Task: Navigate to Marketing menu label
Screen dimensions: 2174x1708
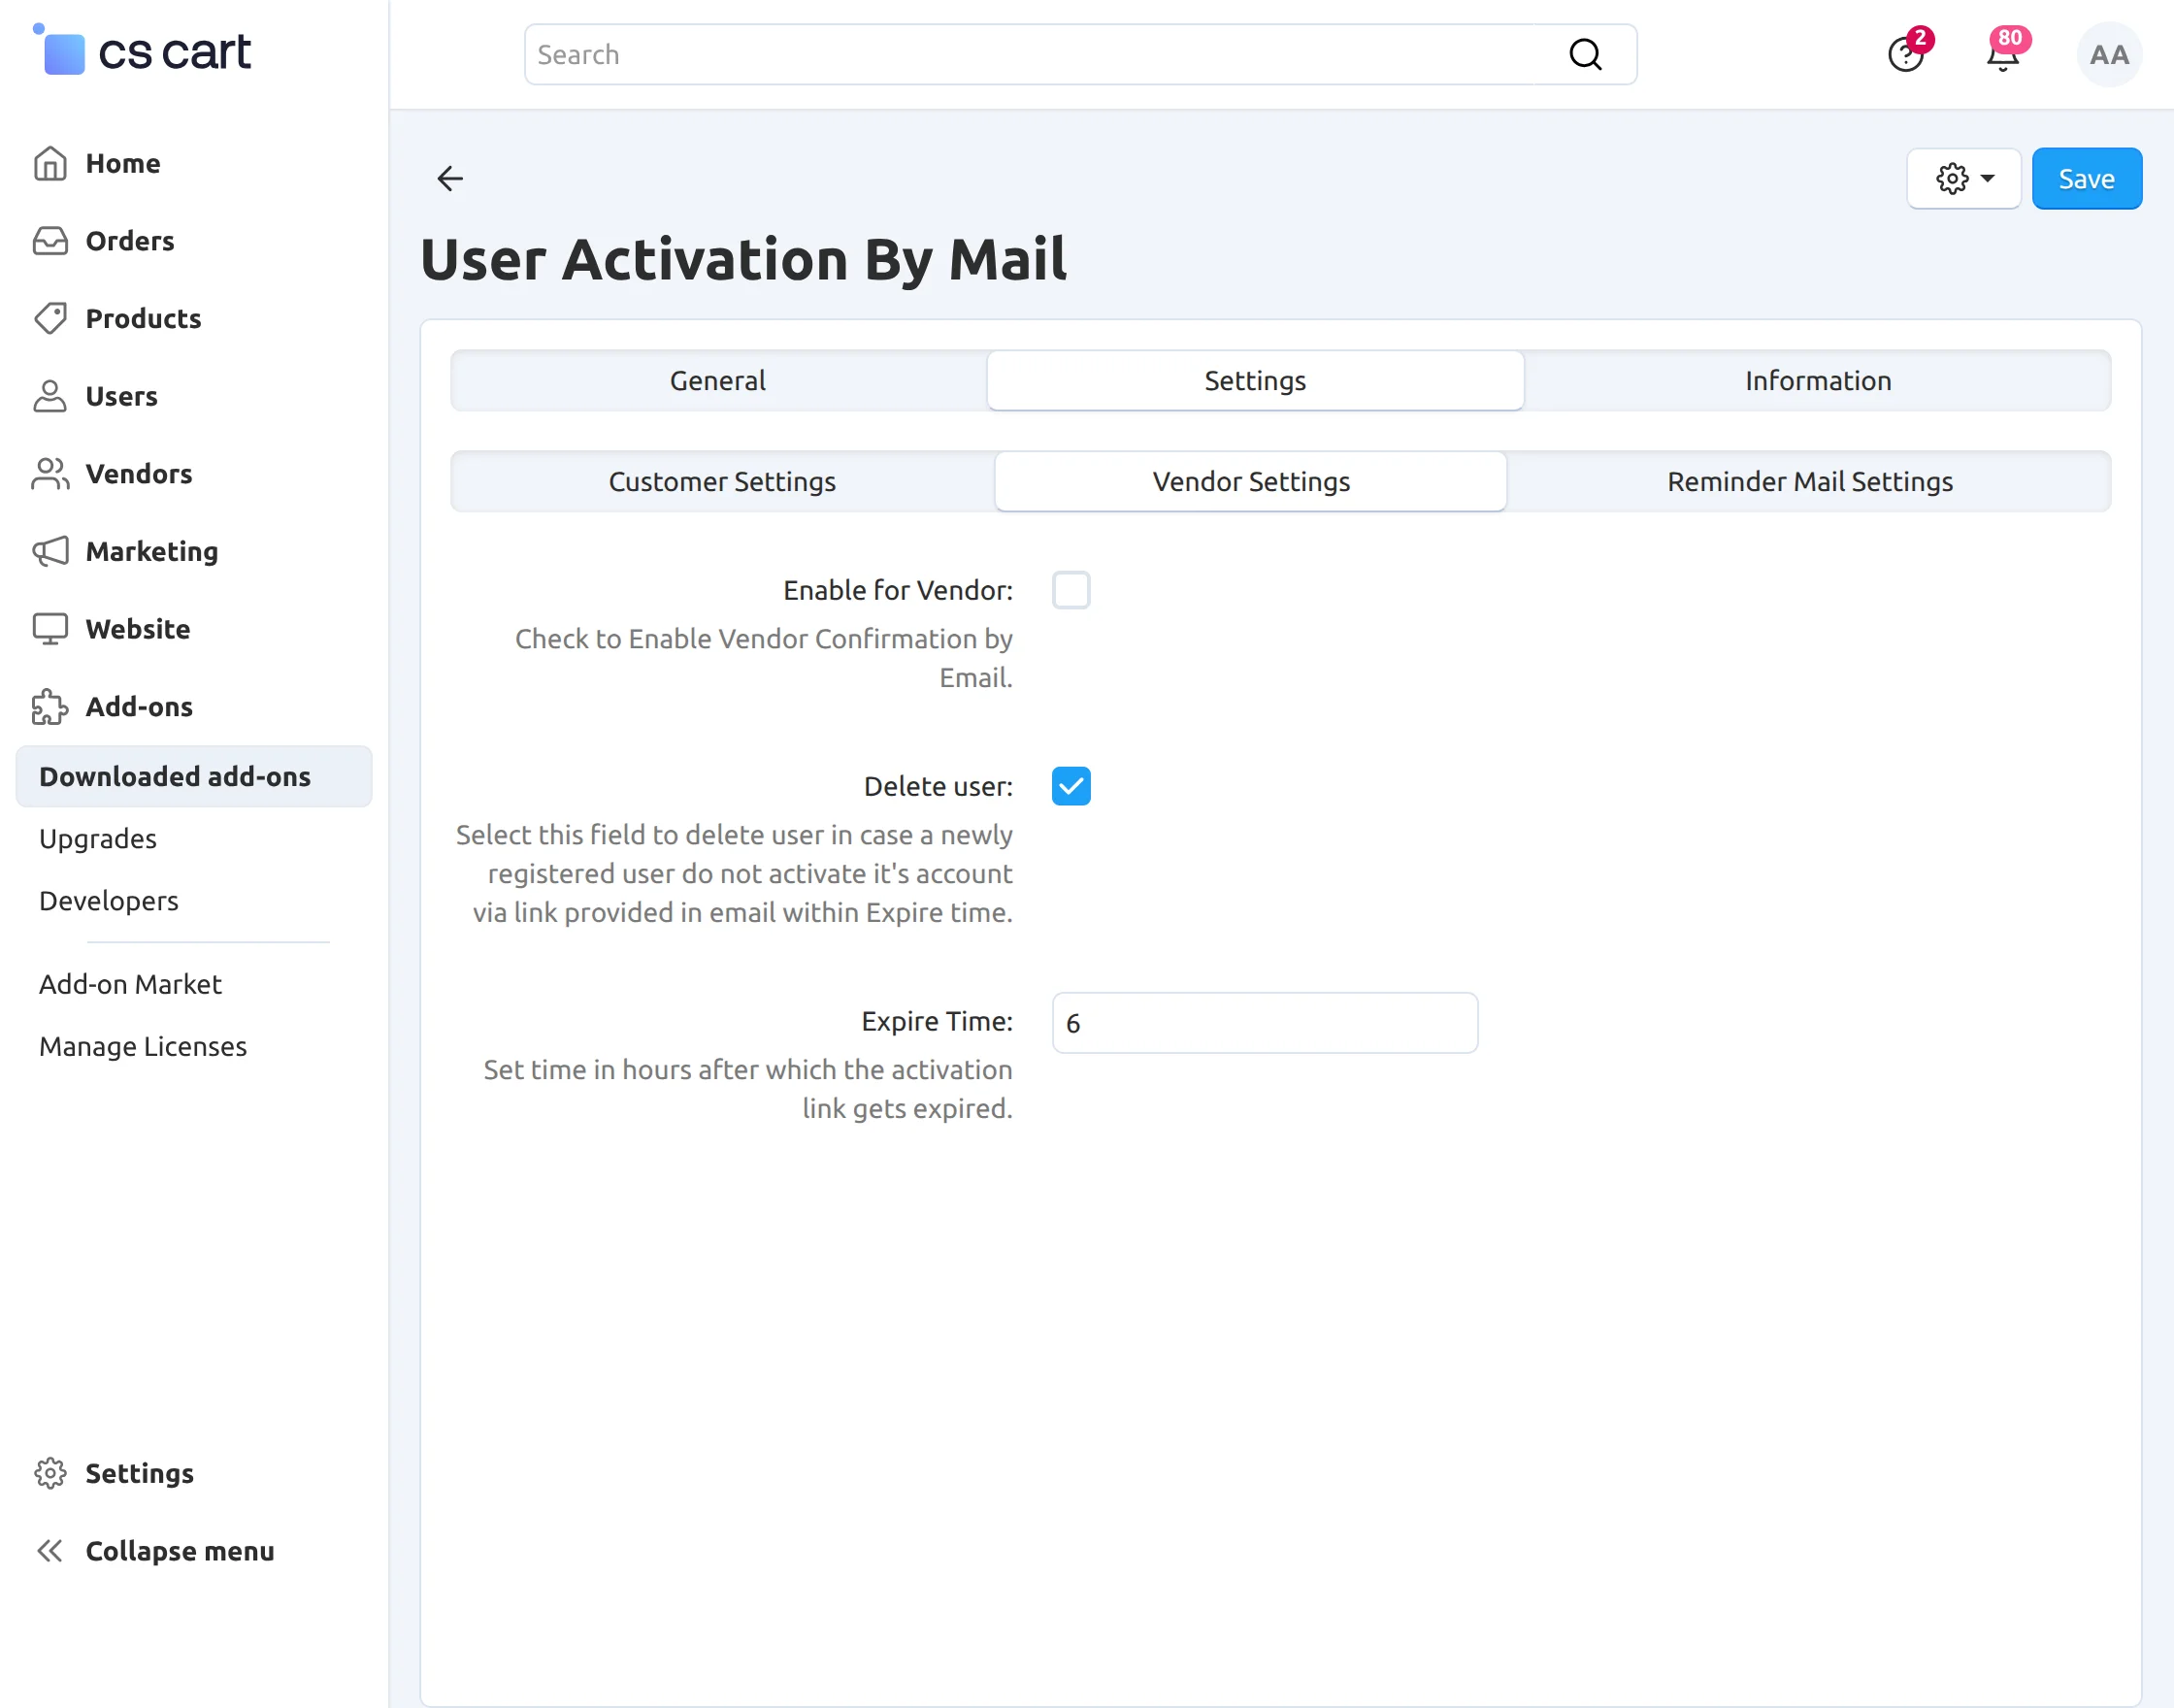Action: [x=152, y=551]
